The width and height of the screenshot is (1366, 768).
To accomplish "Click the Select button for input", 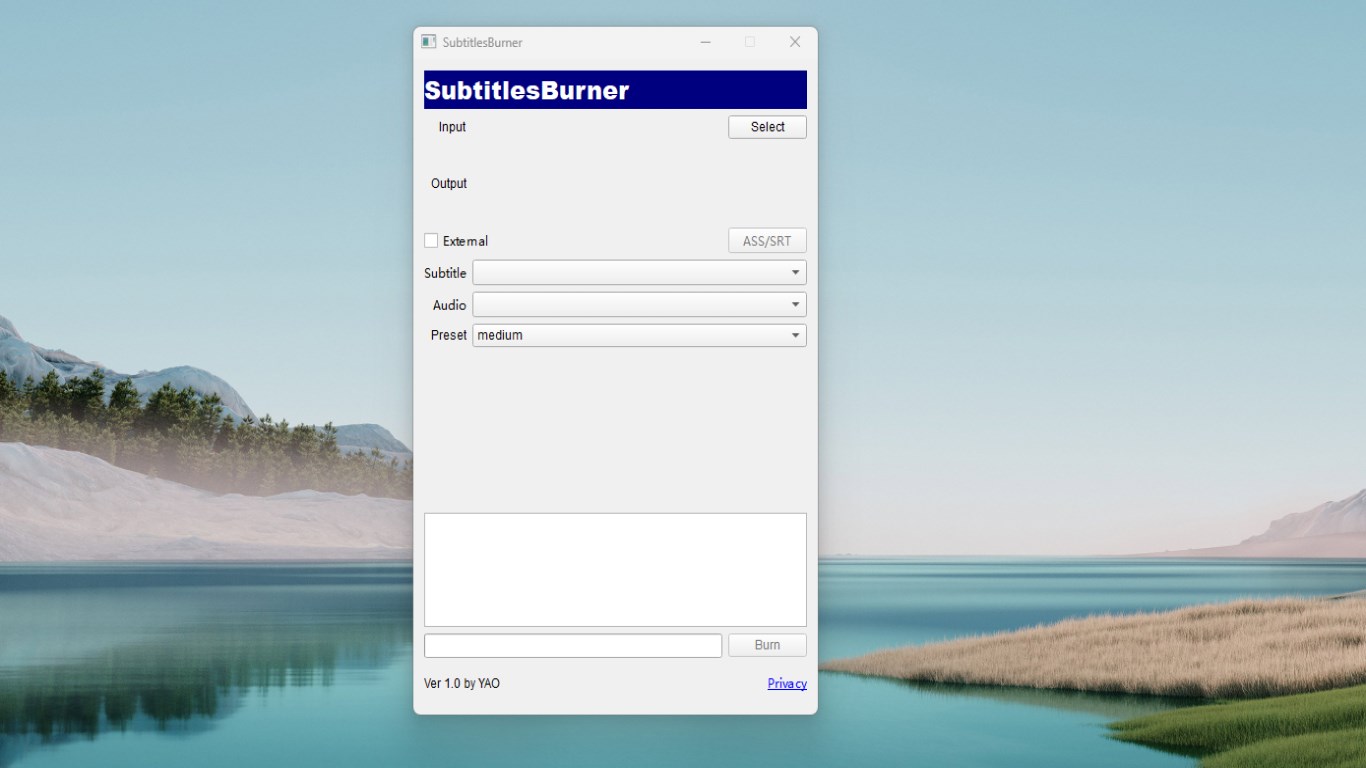I will coord(767,127).
